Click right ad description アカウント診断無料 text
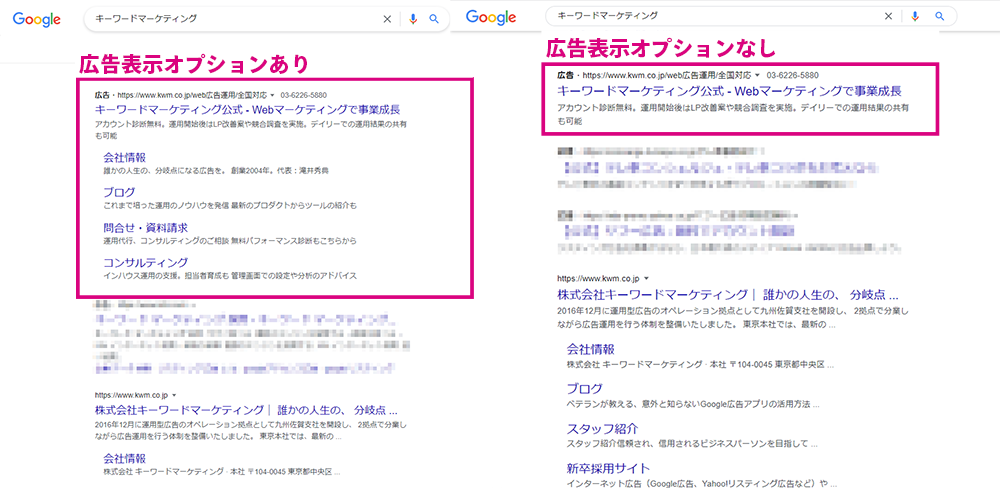1000x488 pixels. 733,114
